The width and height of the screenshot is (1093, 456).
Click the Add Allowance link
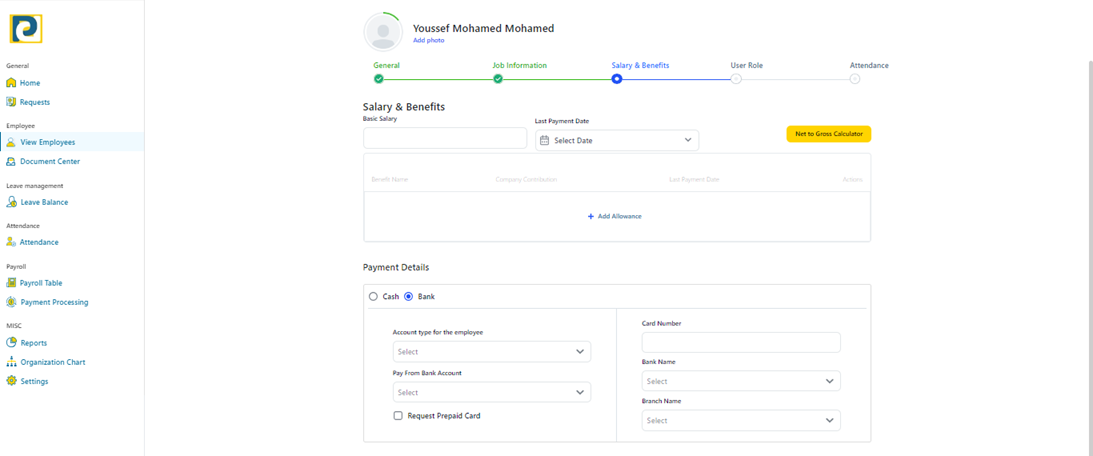pos(614,216)
